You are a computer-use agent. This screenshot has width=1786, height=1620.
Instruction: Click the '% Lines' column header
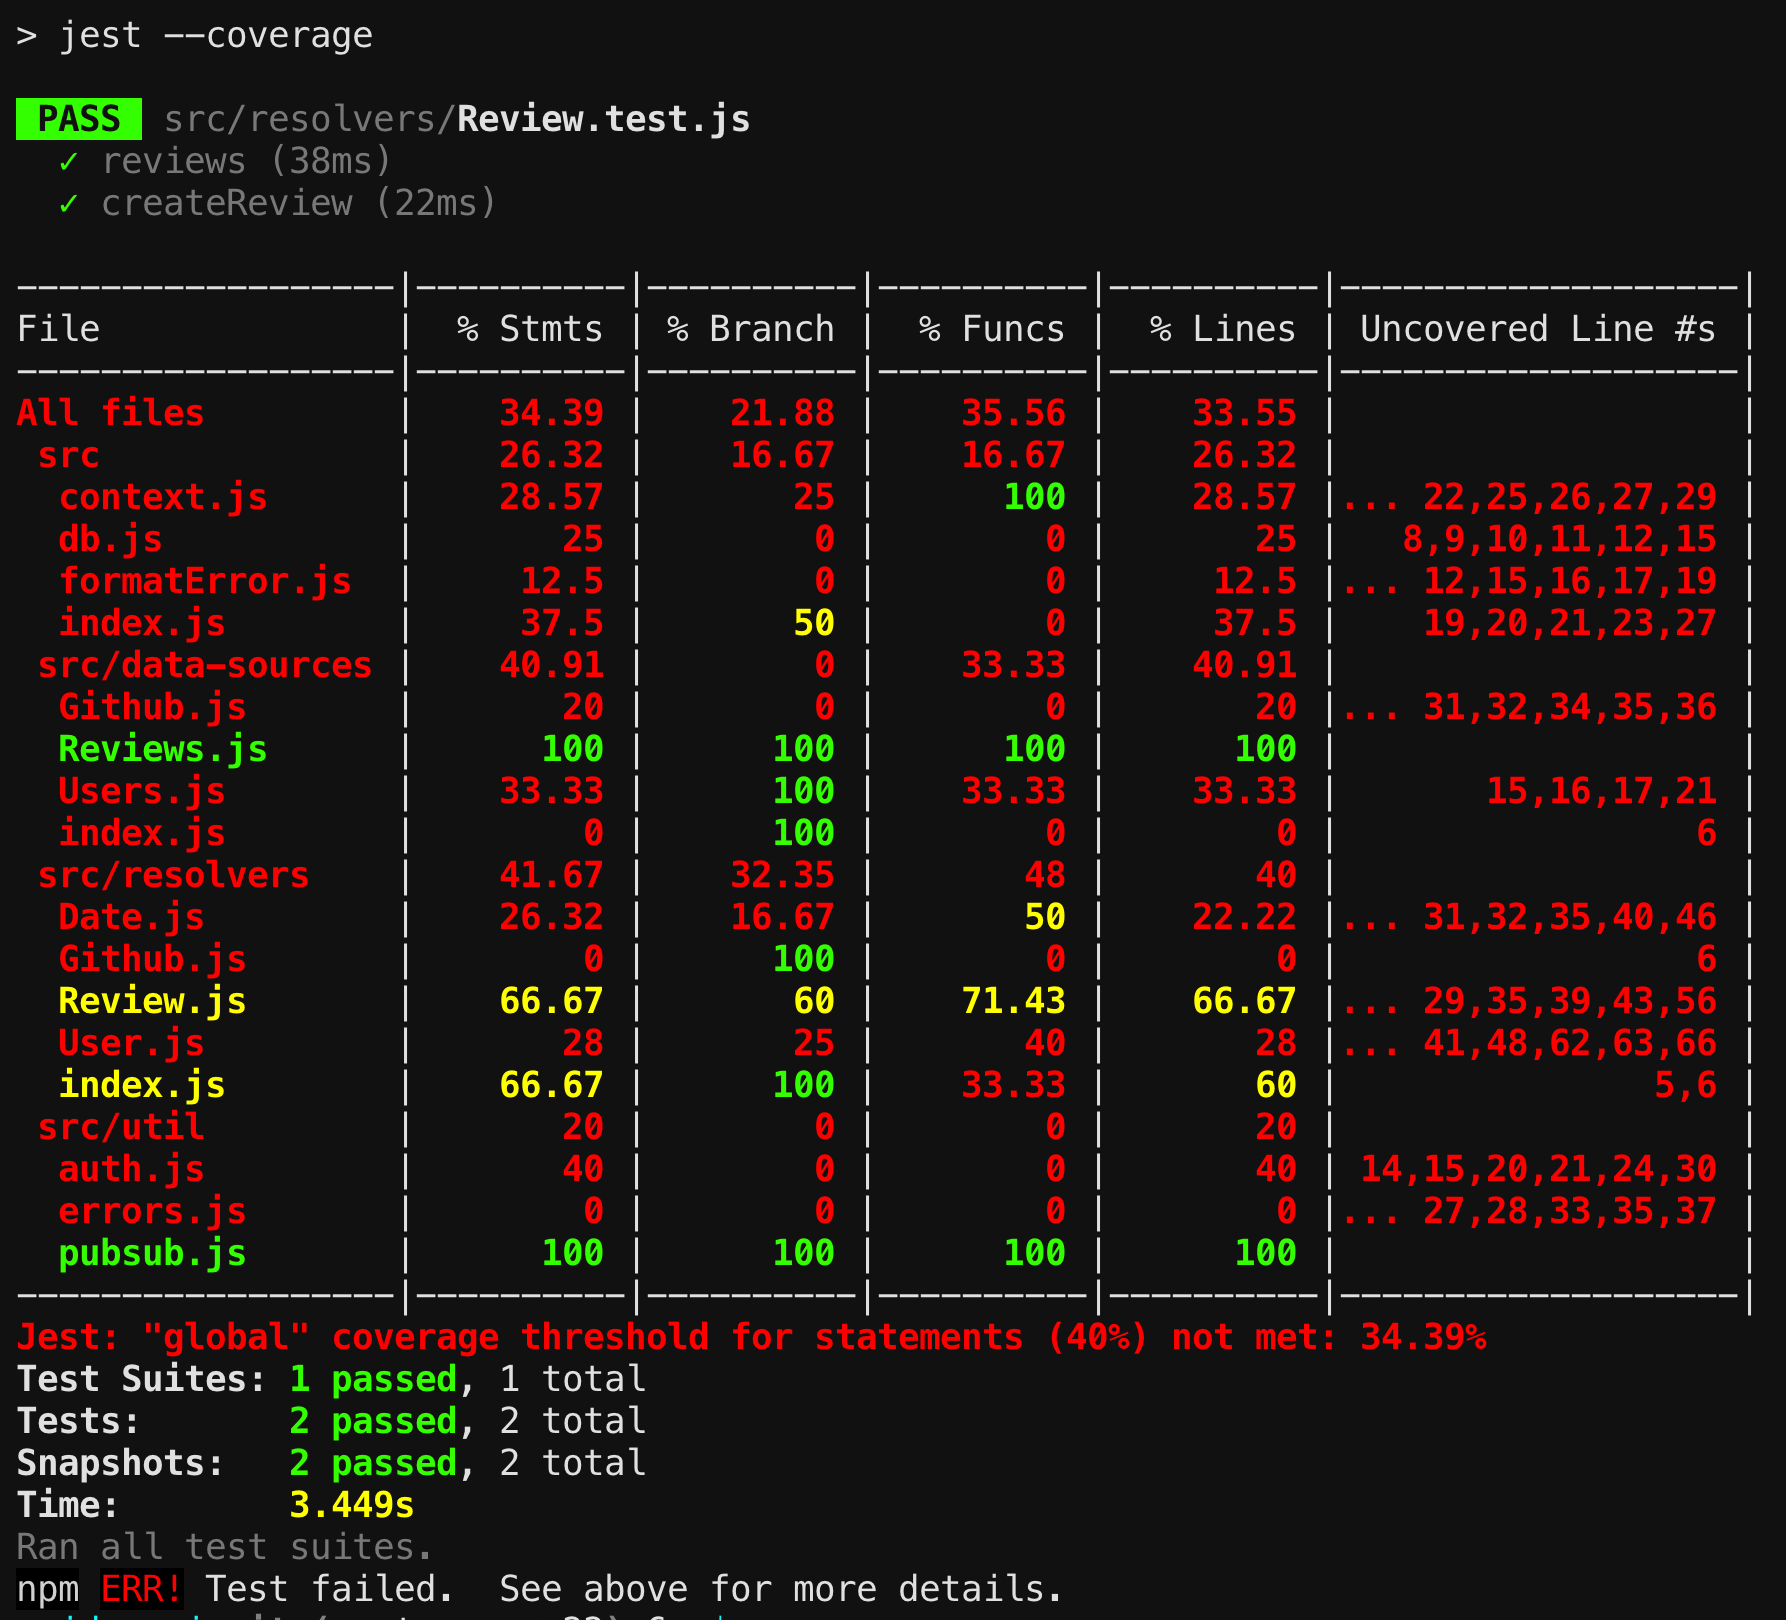(1223, 329)
